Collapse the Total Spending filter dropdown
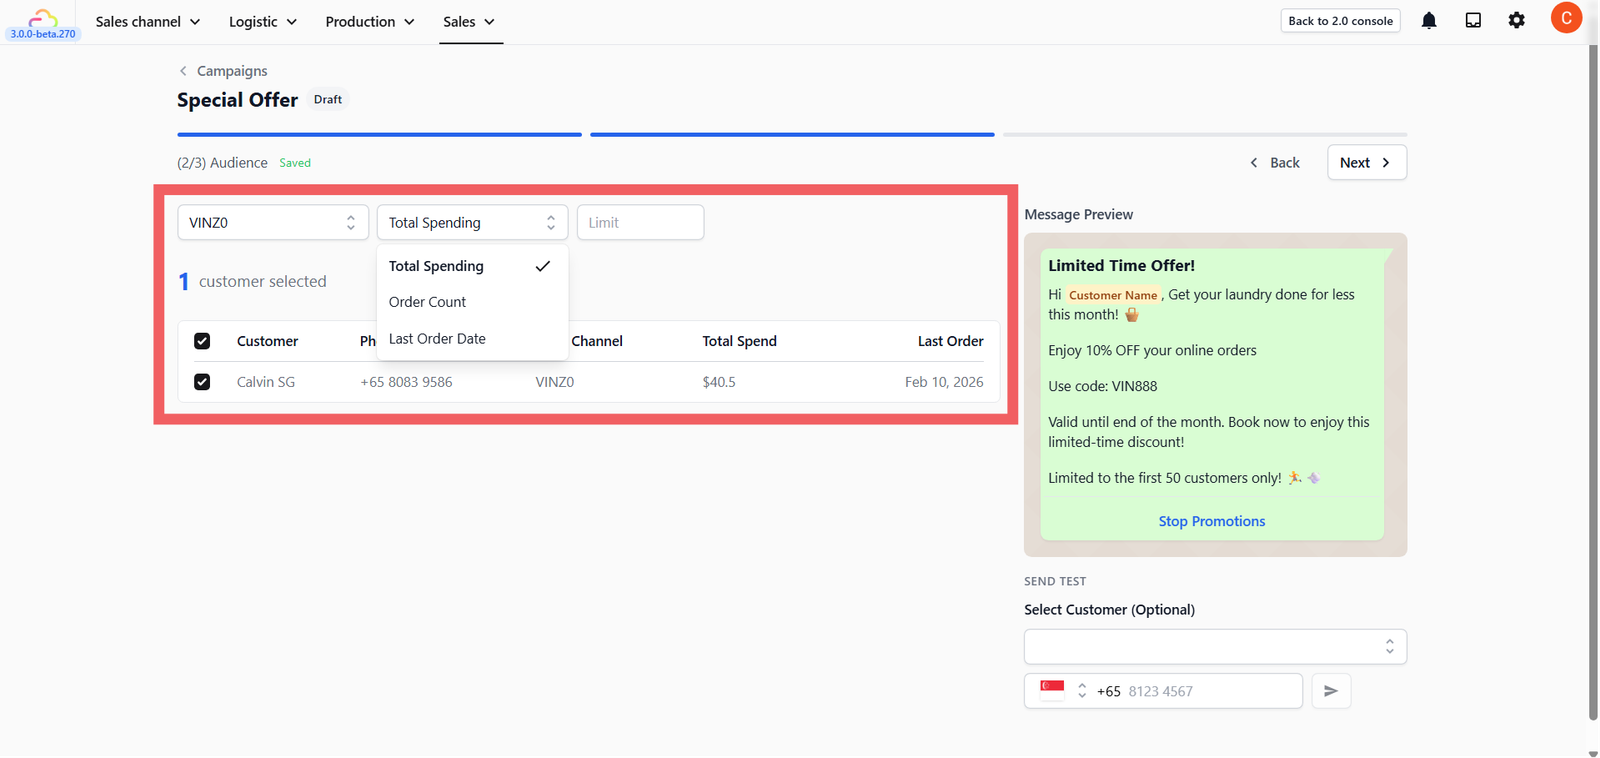The width and height of the screenshot is (1600, 758). (x=472, y=222)
